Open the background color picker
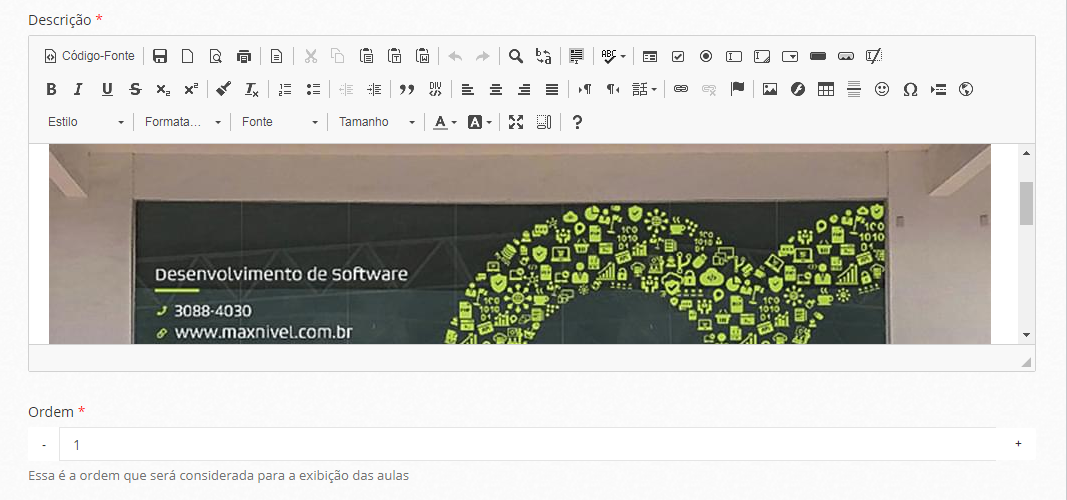Screen dimensions: 1067x500 [479, 122]
